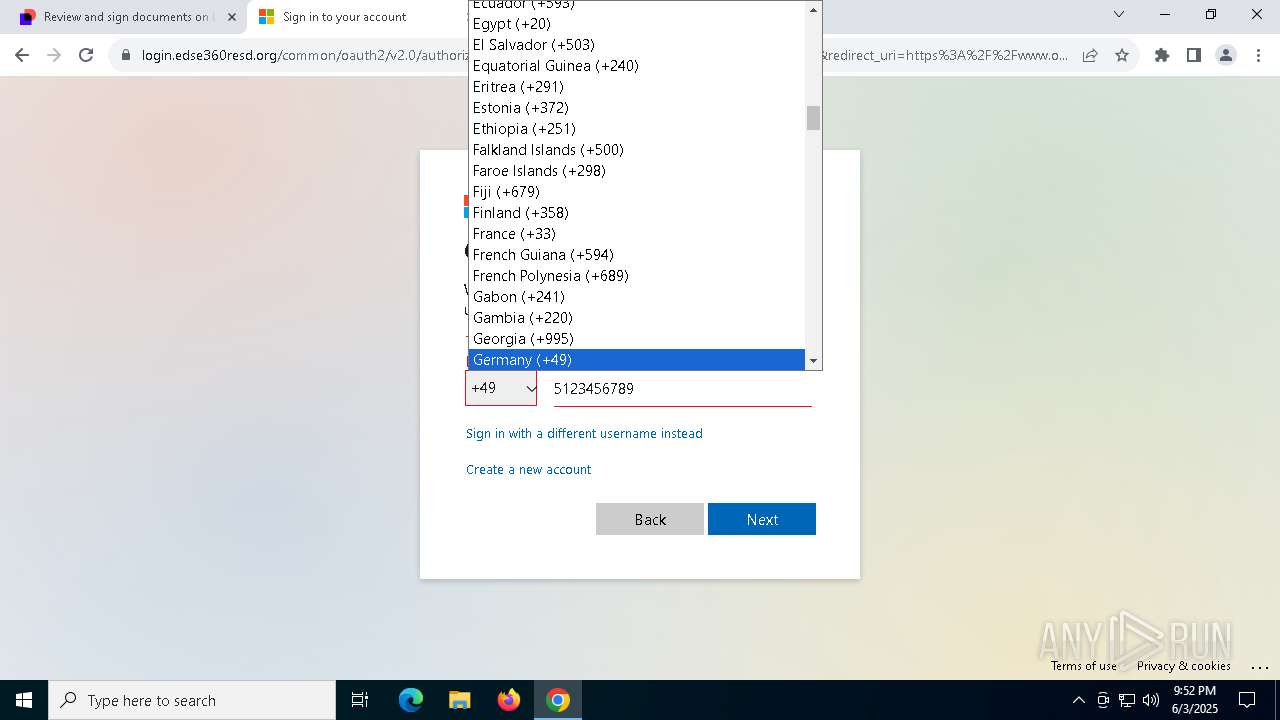Pick Estonia (+372) in country list
Image resolution: width=1280 pixels, height=720 pixels.
coord(637,108)
